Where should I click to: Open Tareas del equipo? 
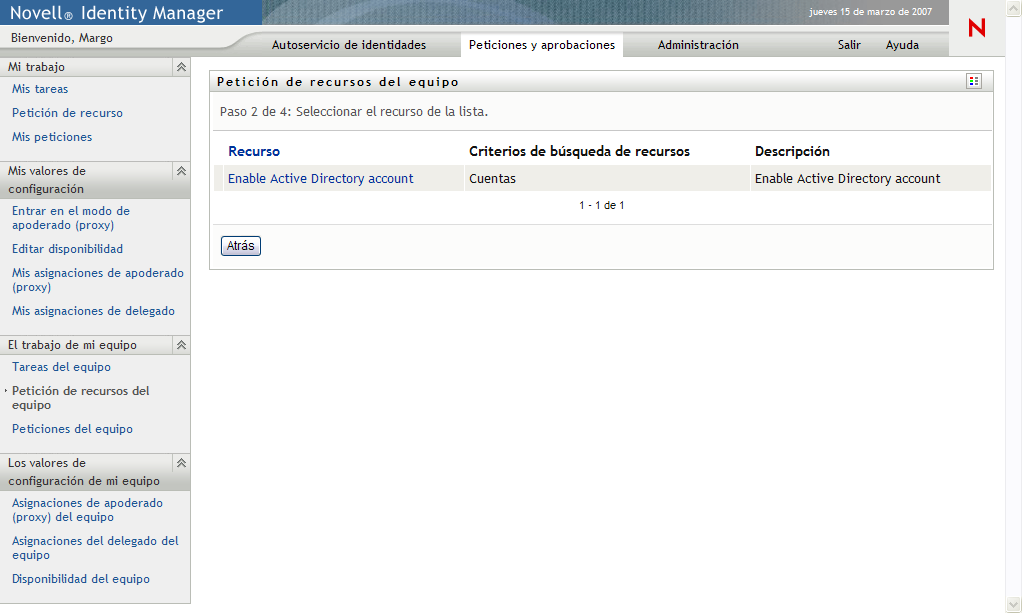tap(61, 367)
